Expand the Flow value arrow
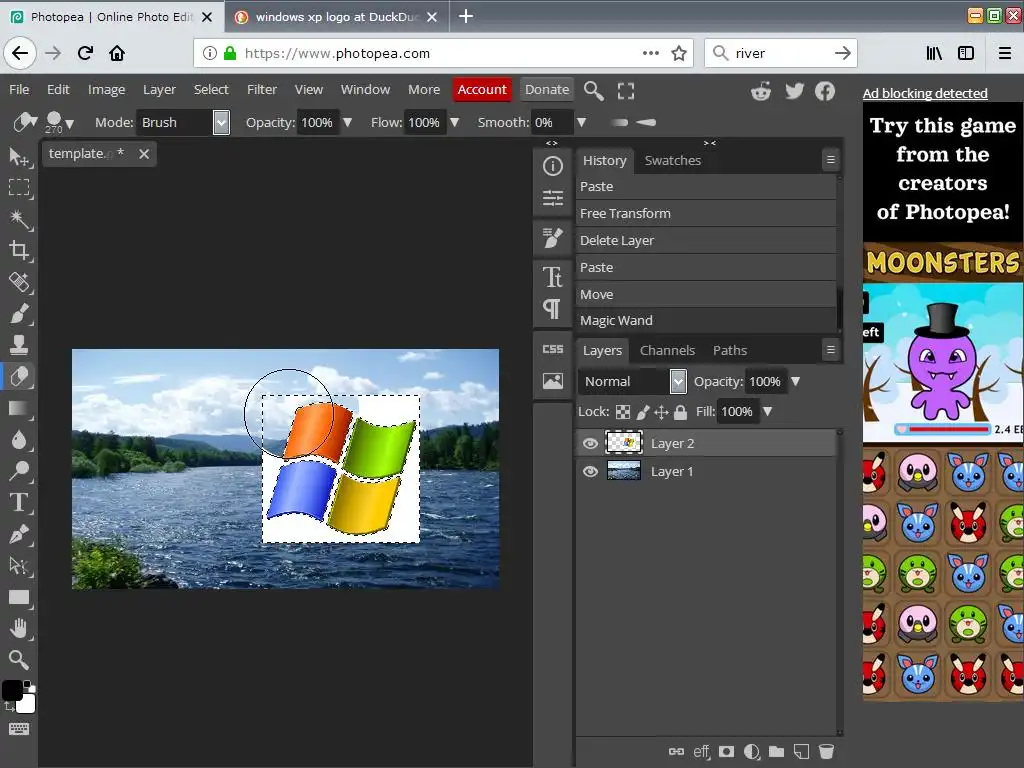This screenshot has height=768, width=1024. (x=455, y=122)
